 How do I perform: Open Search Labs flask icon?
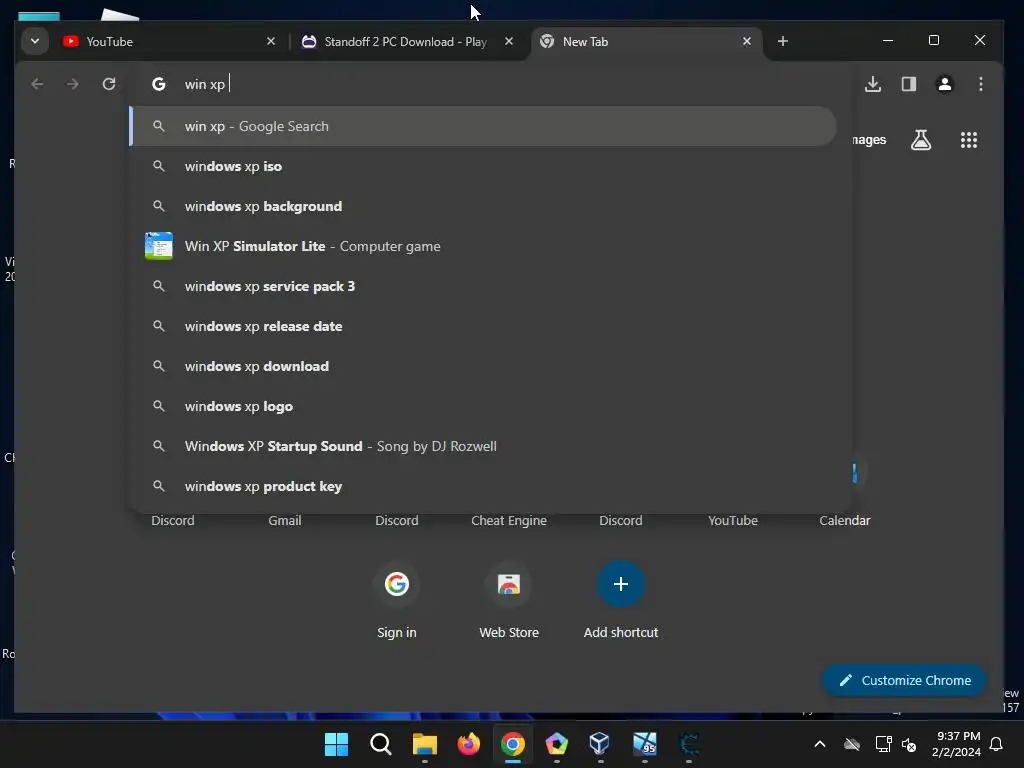point(921,140)
